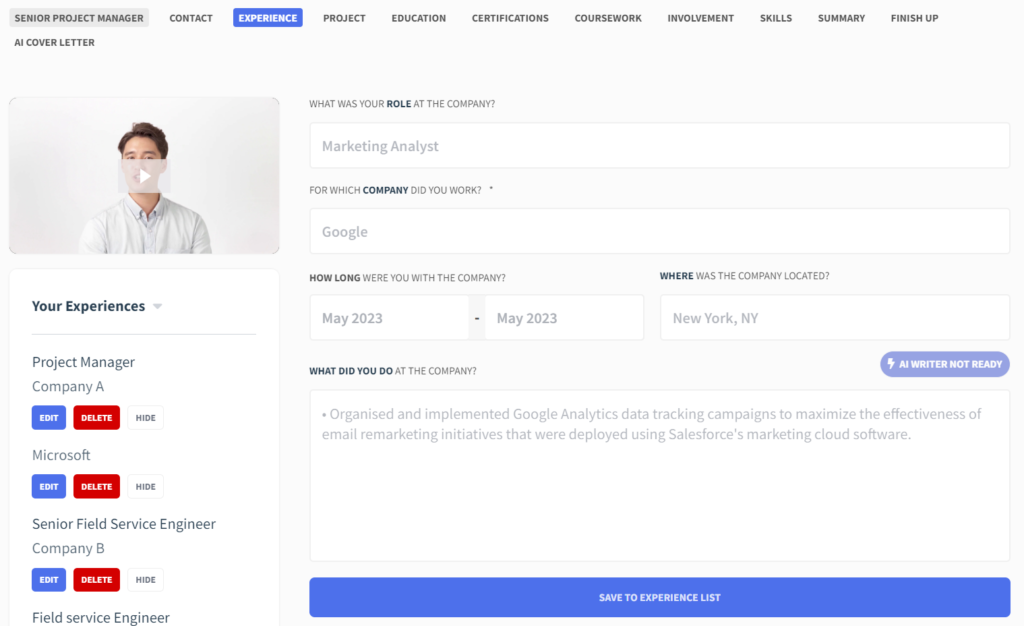
Task: Delete the Project Manager Company A experience
Action: tap(97, 418)
